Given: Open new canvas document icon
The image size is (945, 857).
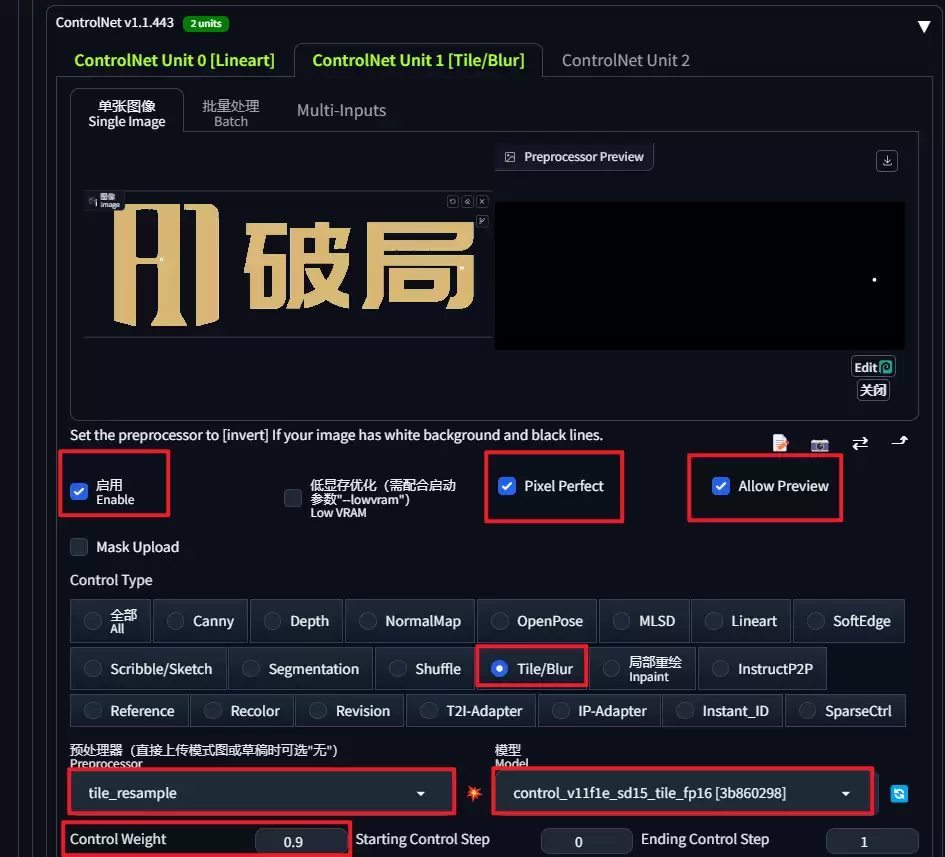Looking at the screenshot, I should coord(780,443).
